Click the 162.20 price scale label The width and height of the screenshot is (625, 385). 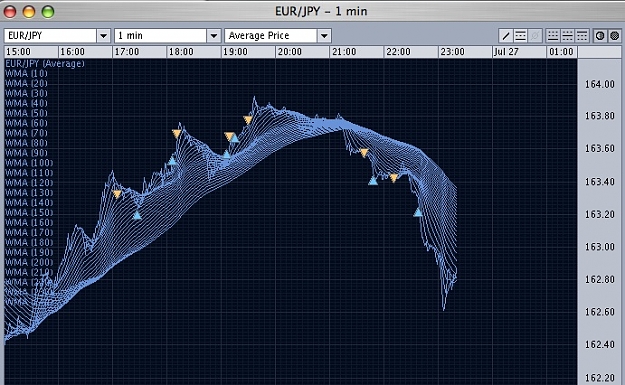[x=599, y=377]
